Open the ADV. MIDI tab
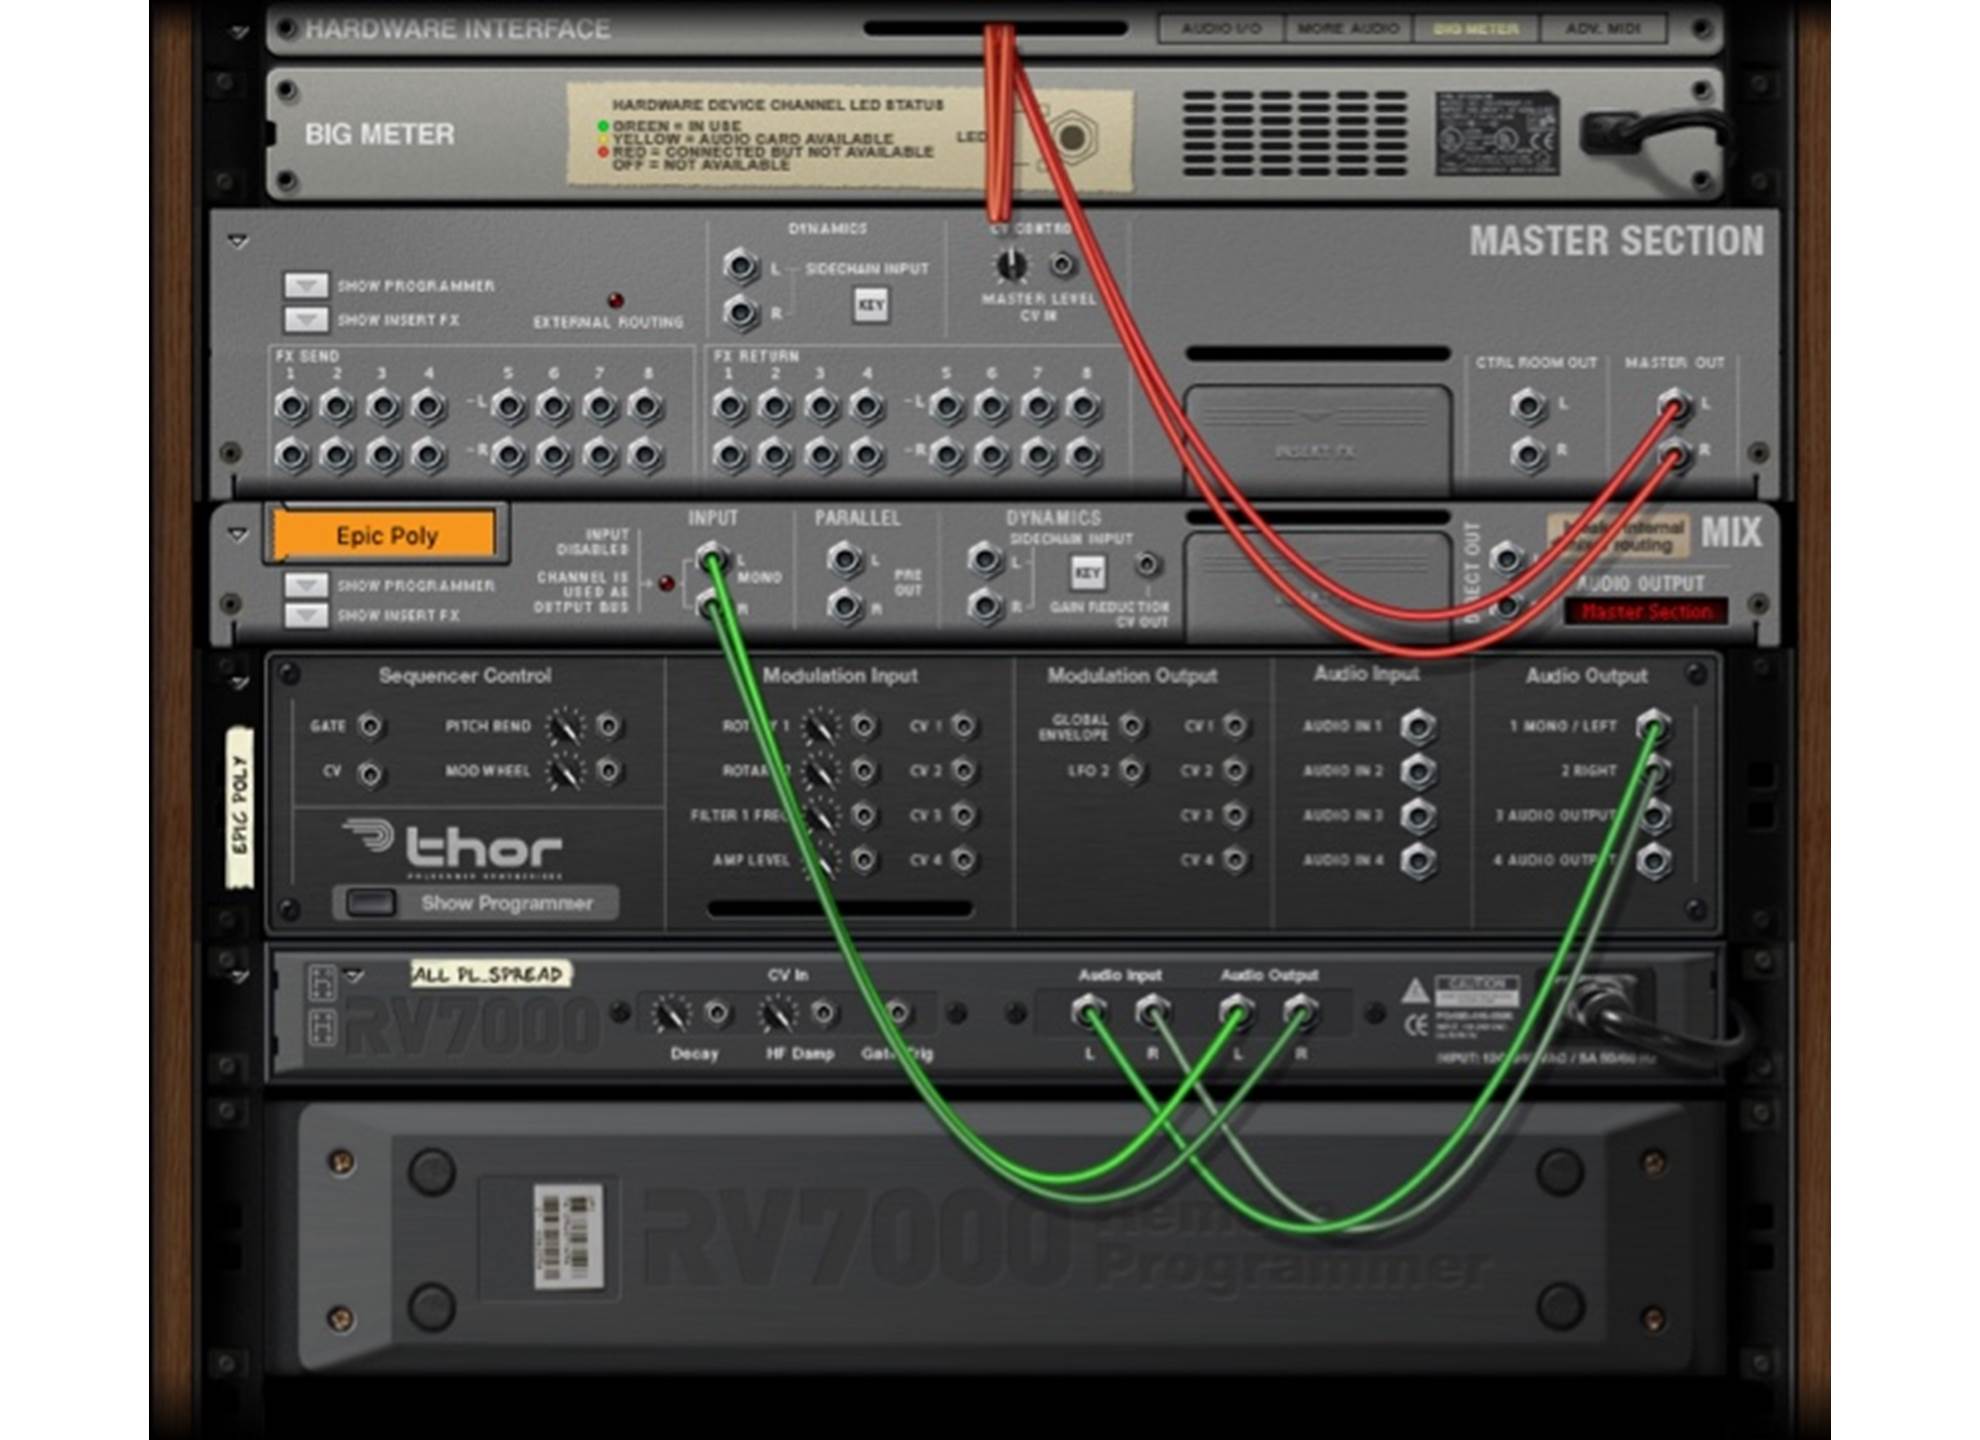 [1603, 29]
